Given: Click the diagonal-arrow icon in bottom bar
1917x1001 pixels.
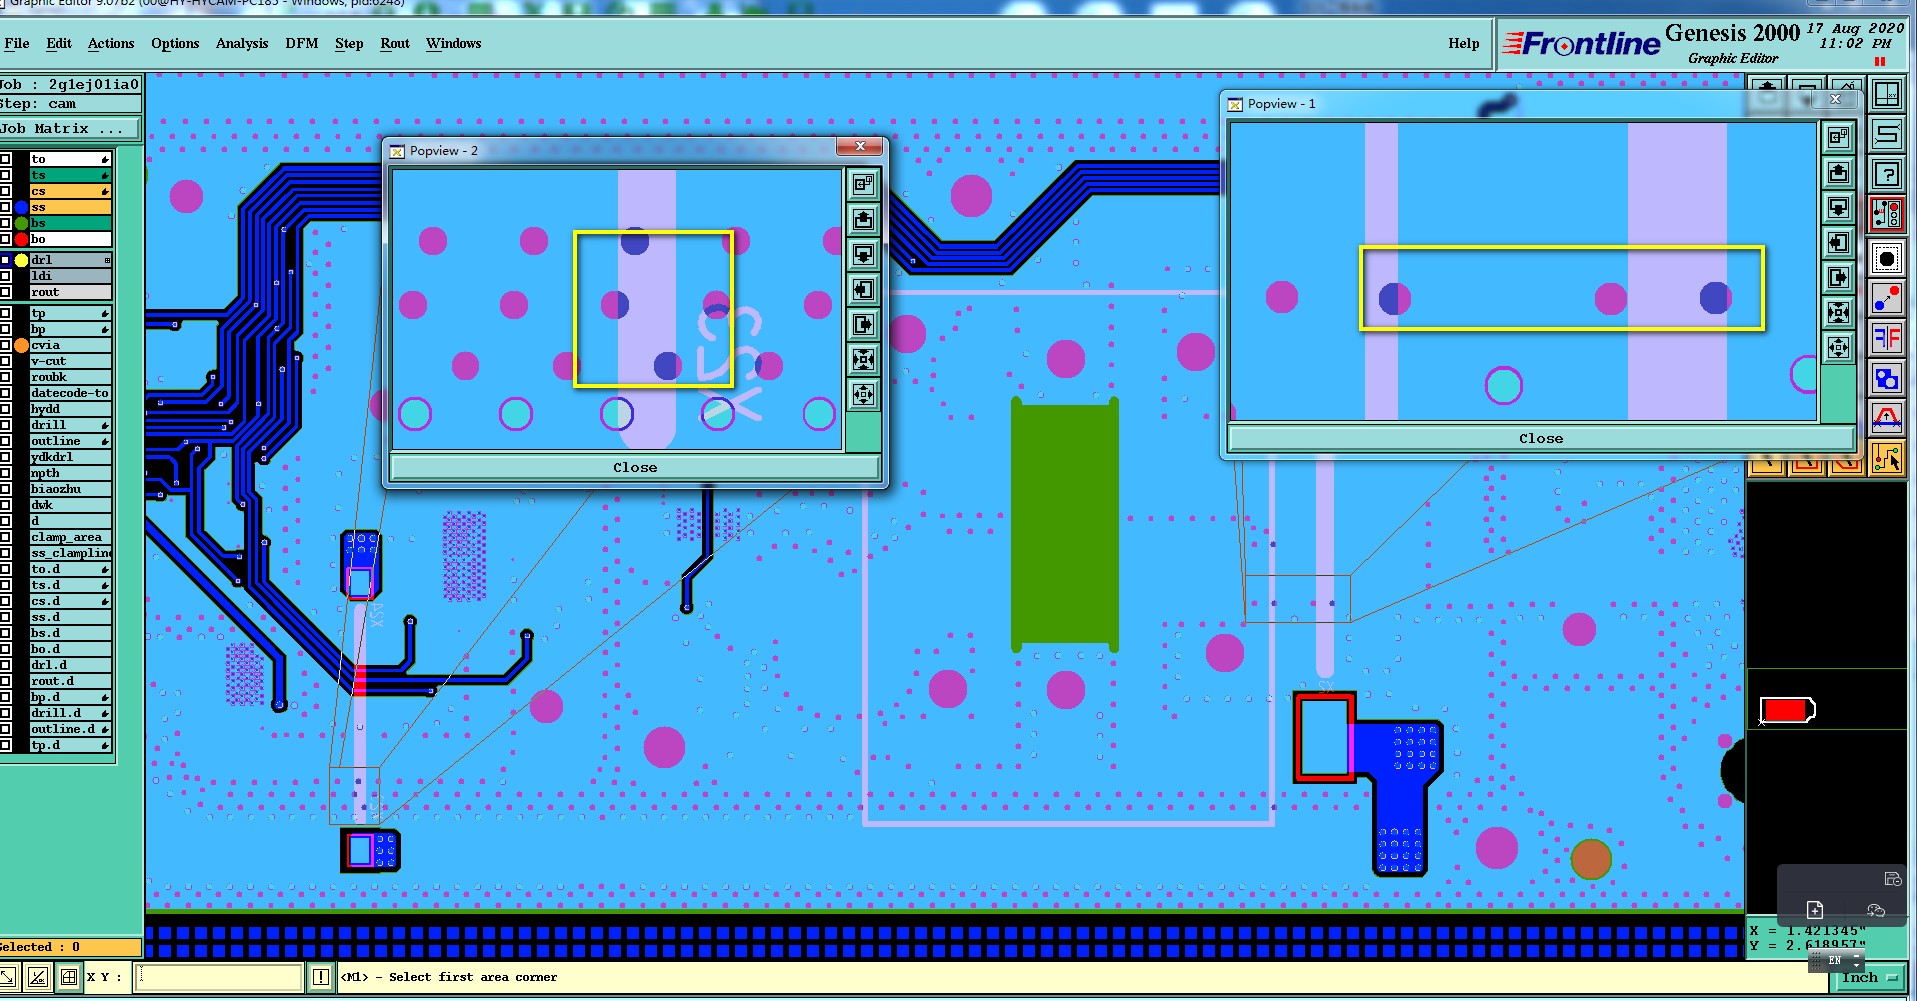Looking at the screenshot, I should [8, 977].
